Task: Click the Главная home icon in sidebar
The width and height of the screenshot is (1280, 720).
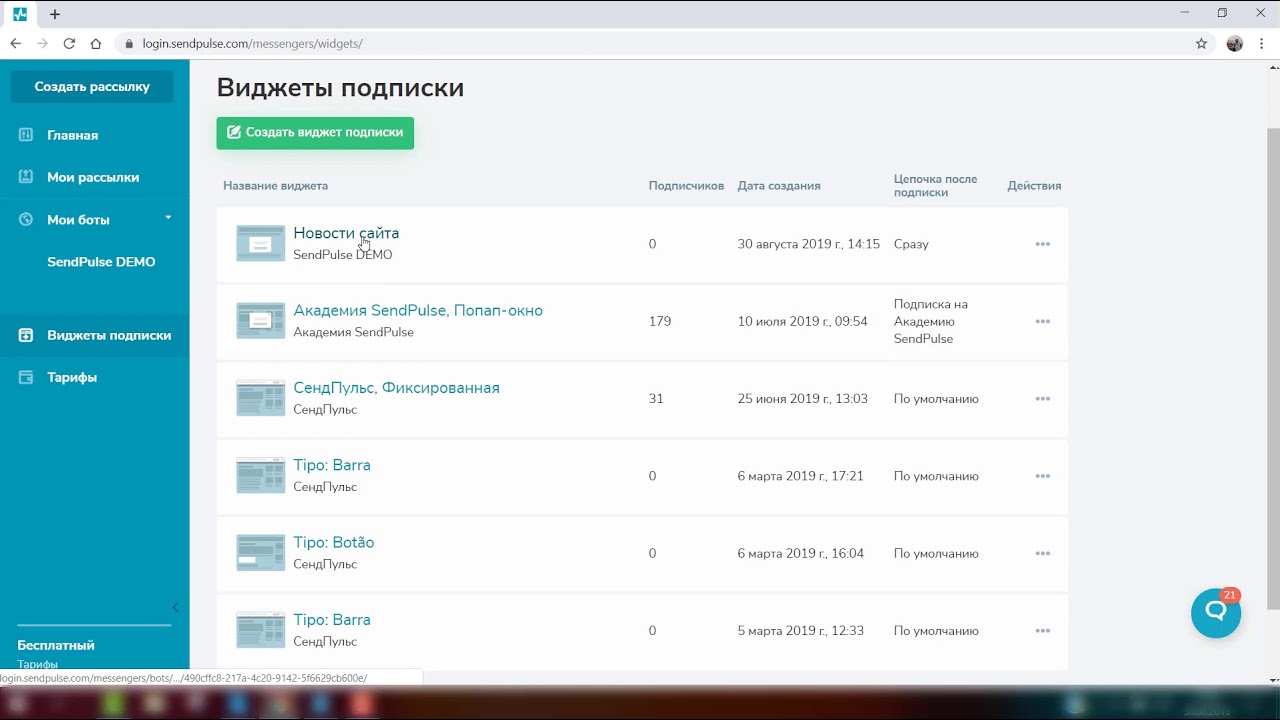Action: point(26,135)
